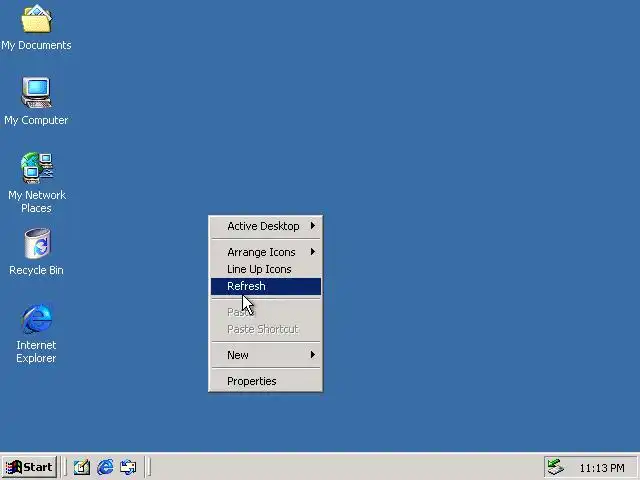Click Show Desktop quick launch icon

click(x=82, y=467)
